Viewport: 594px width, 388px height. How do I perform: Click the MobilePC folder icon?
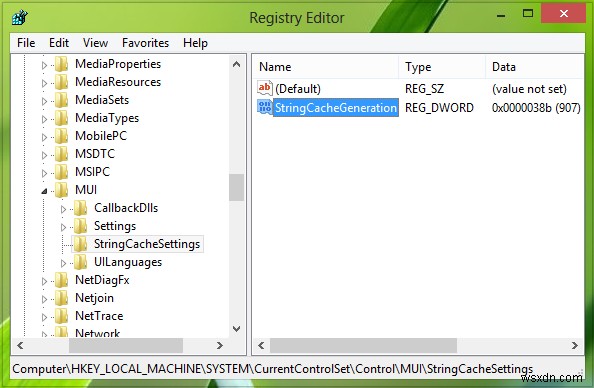tap(61, 136)
